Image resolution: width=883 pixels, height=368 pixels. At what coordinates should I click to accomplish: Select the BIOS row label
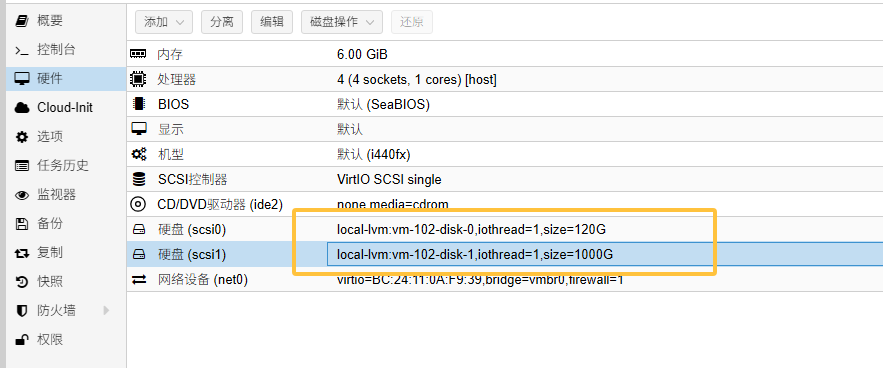(x=173, y=104)
